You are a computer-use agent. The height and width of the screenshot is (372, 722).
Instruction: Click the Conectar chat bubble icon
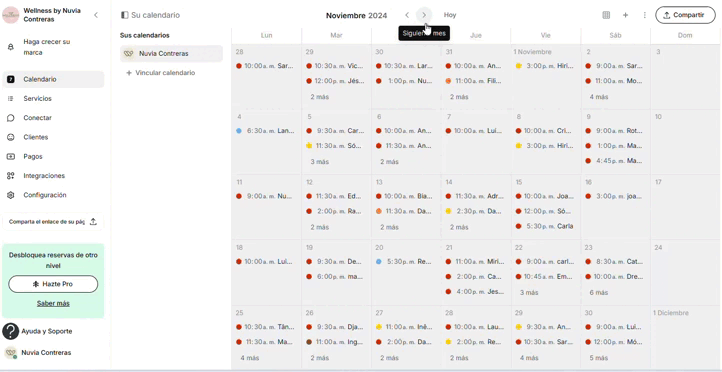point(11,118)
